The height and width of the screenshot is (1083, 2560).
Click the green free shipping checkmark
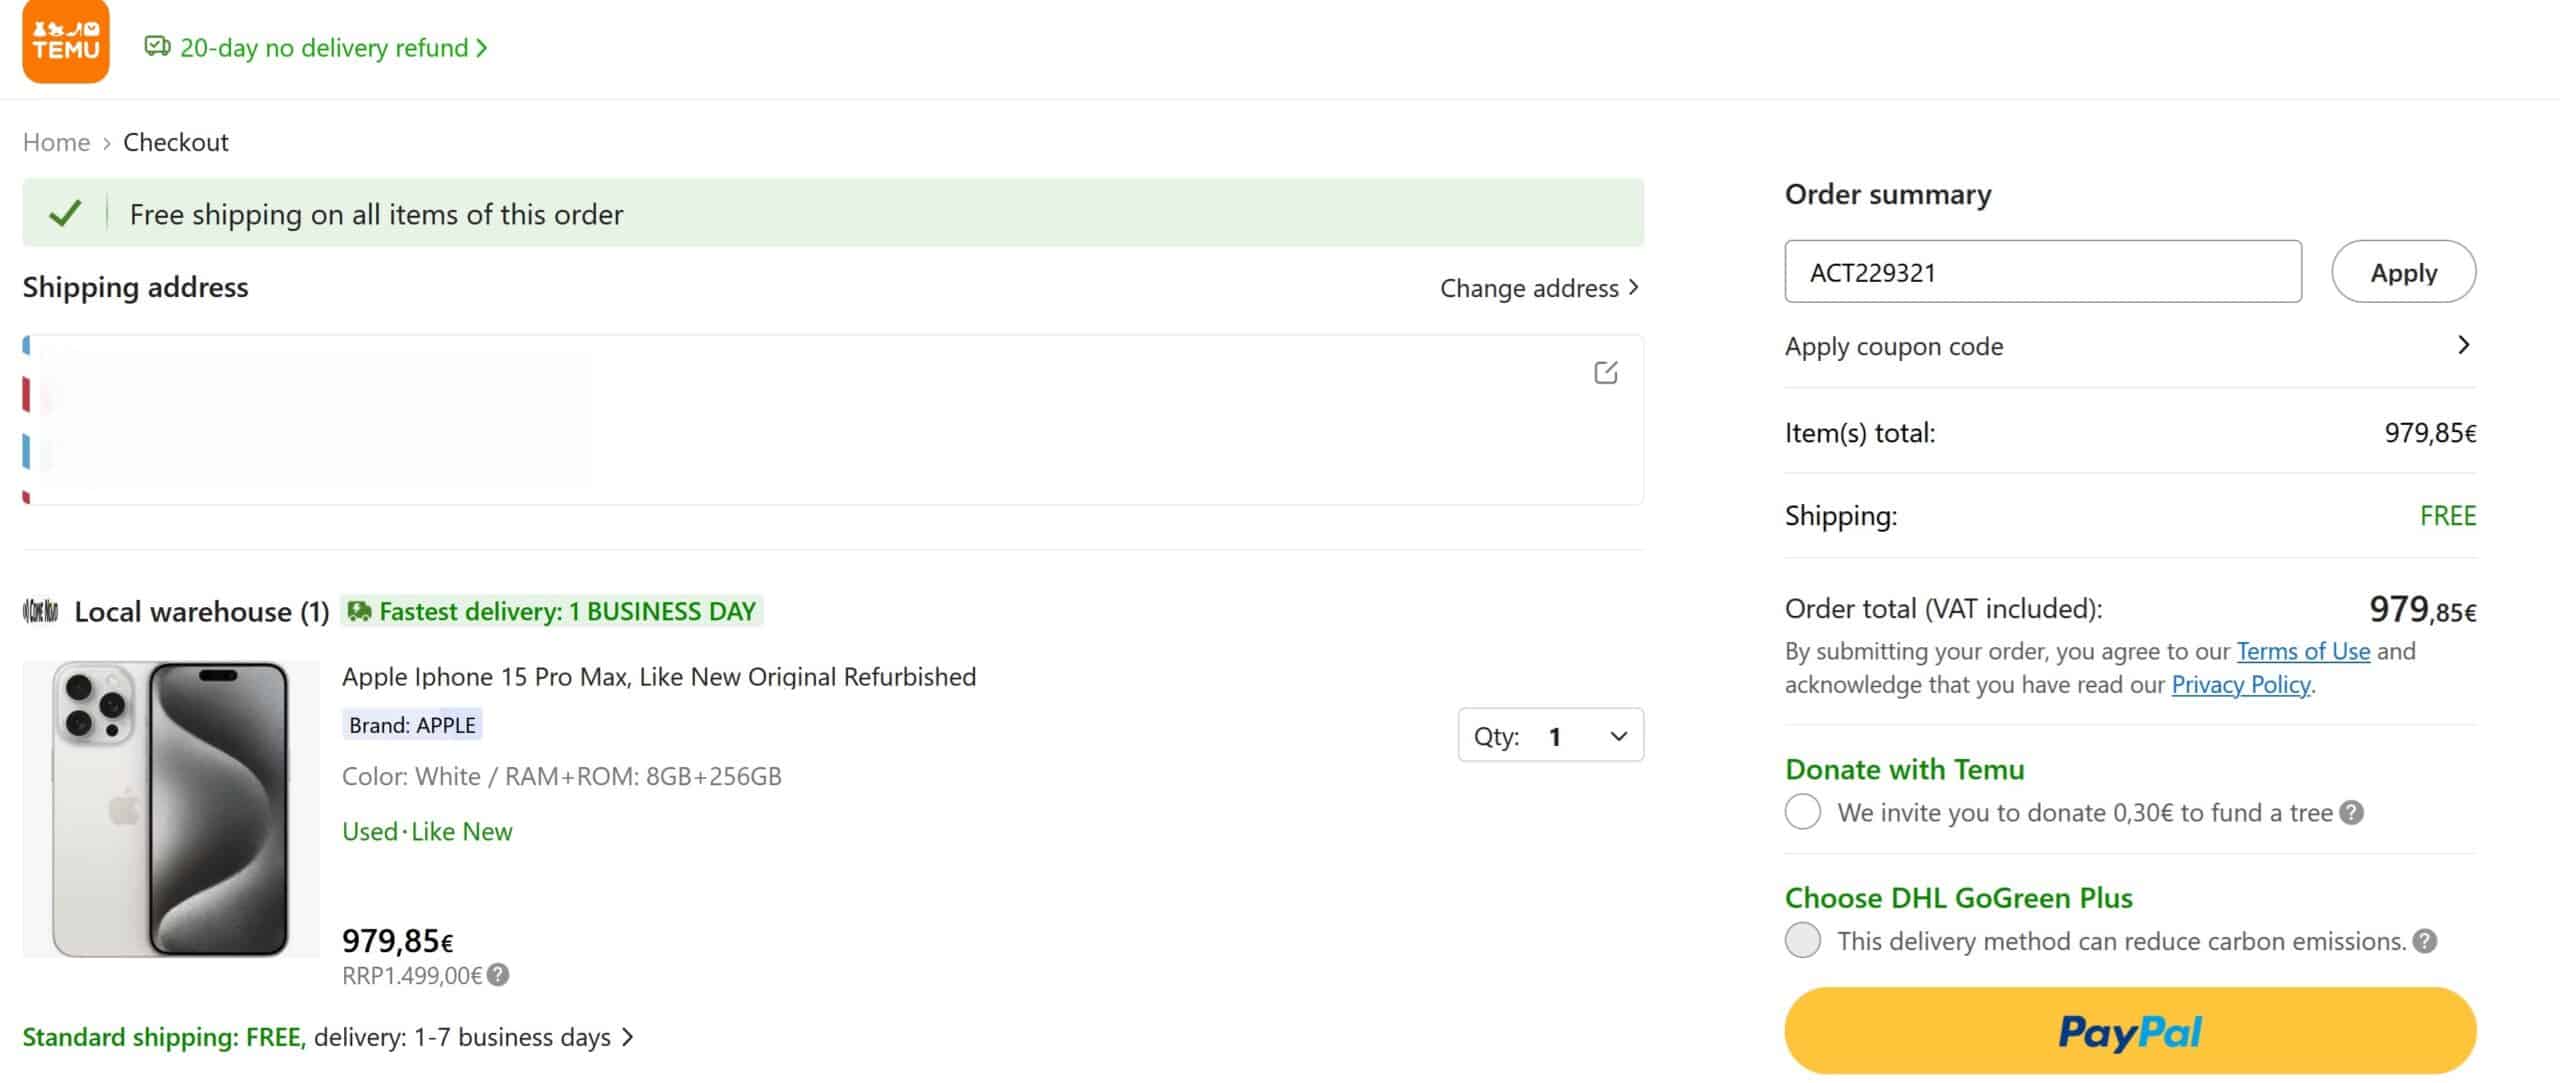pyautogui.click(x=65, y=214)
